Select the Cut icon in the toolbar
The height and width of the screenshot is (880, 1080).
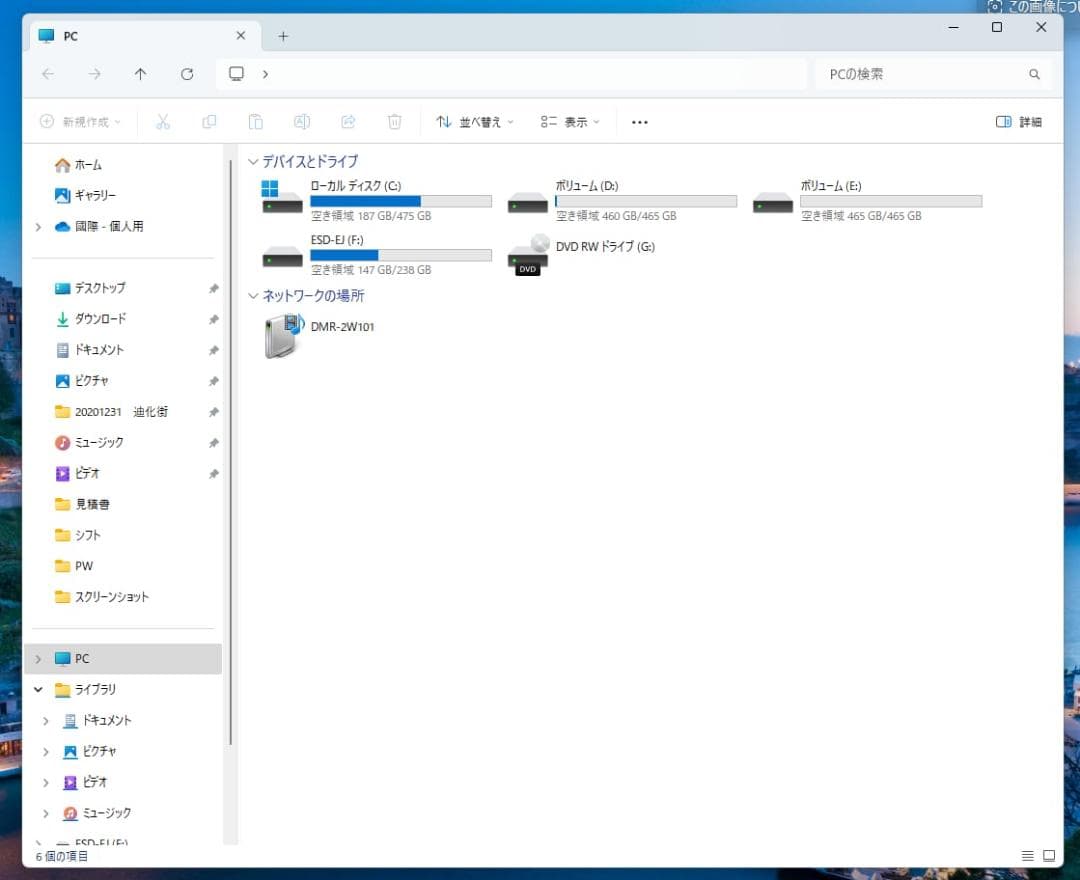163,121
